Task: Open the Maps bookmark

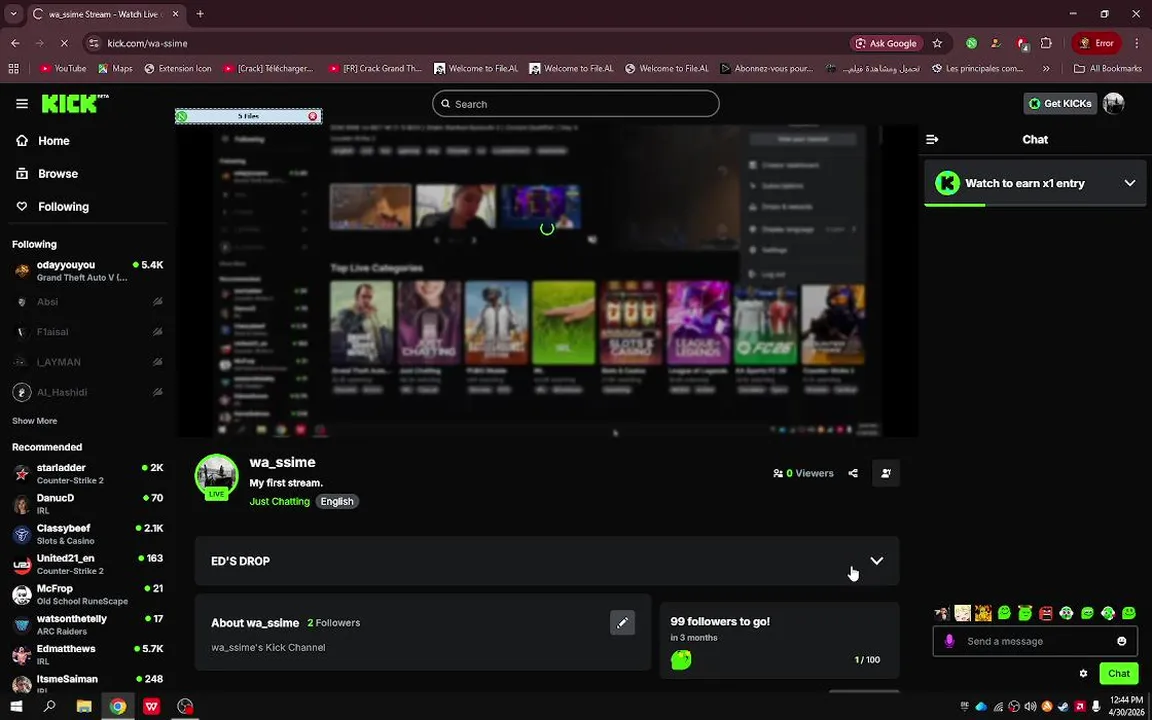Action: tap(116, 68)
